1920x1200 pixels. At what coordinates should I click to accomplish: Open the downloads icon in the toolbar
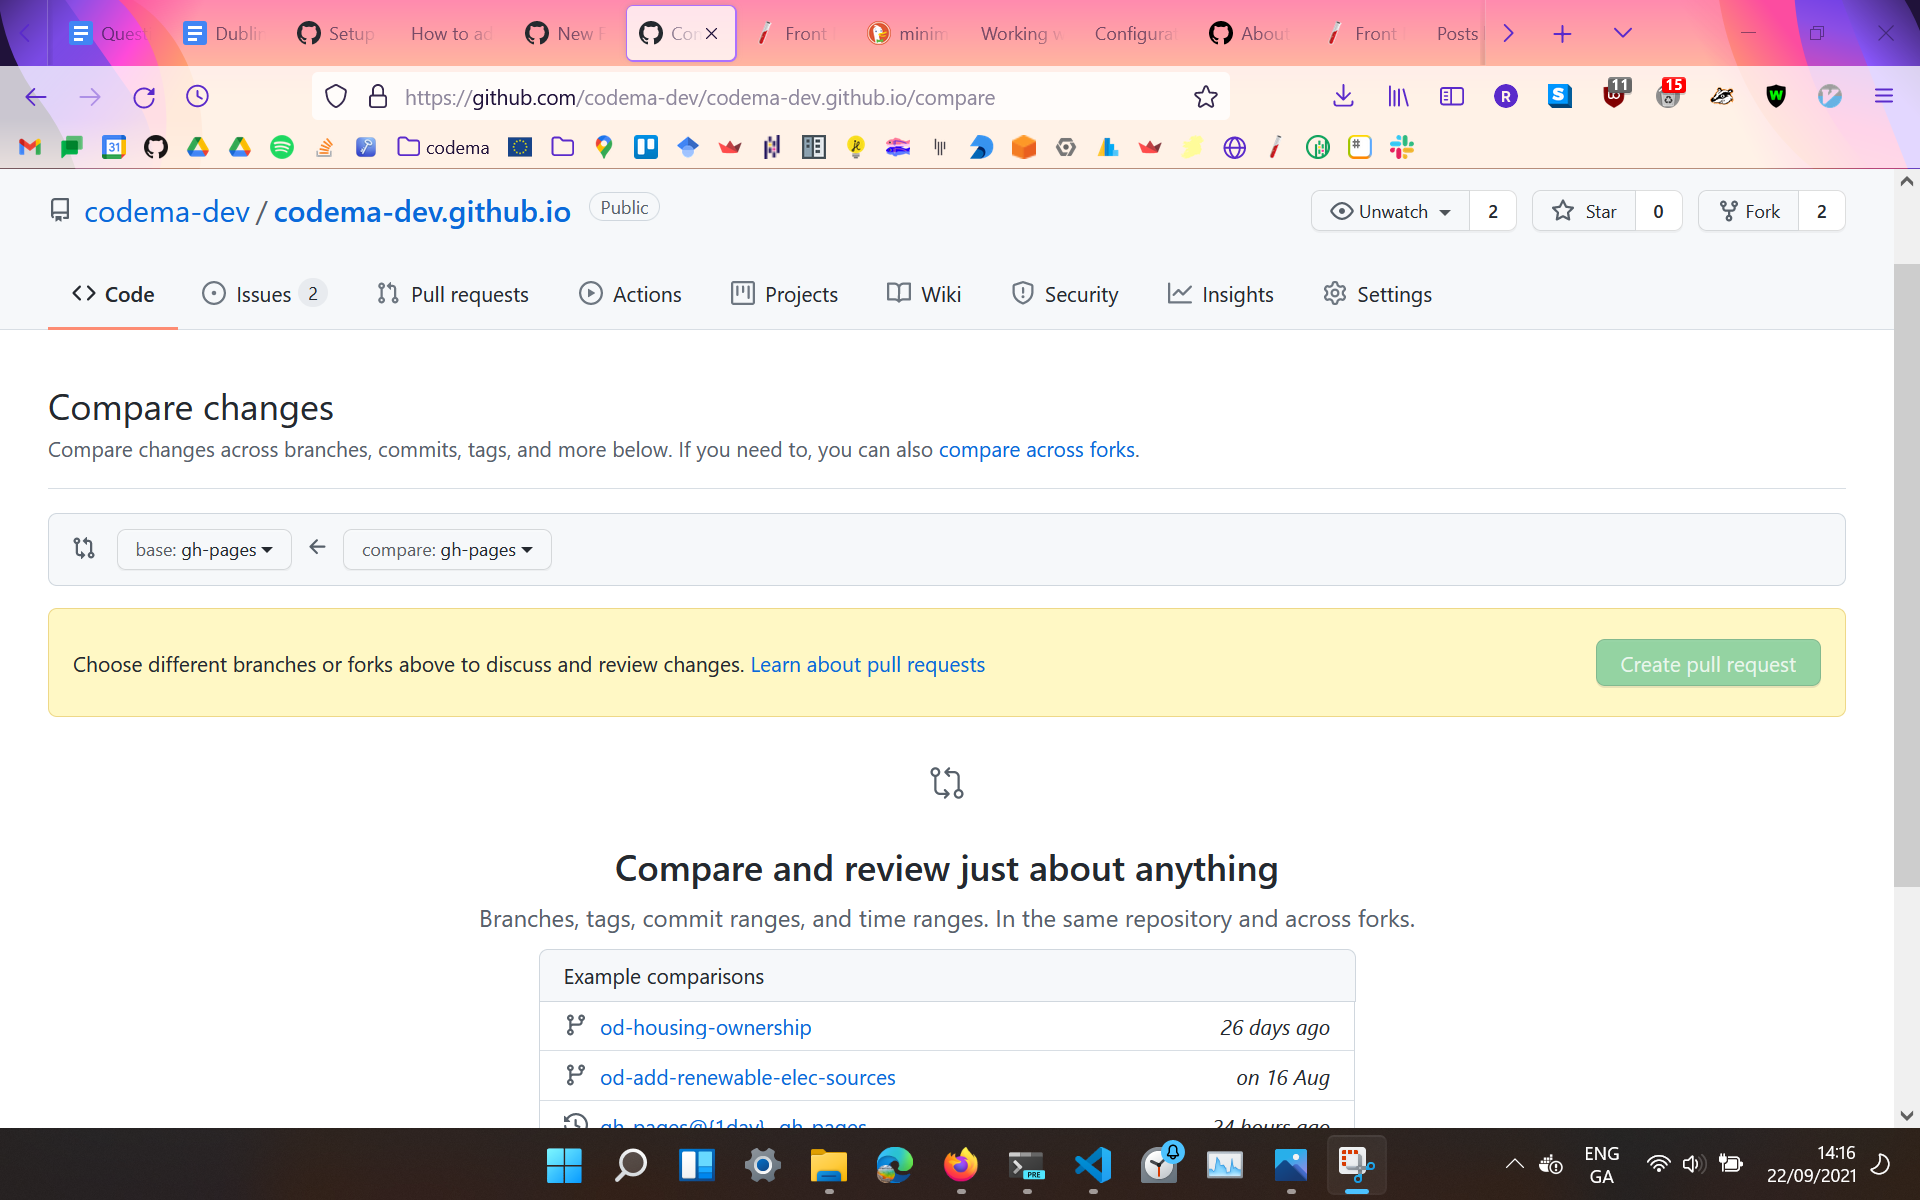point(1342,96)
